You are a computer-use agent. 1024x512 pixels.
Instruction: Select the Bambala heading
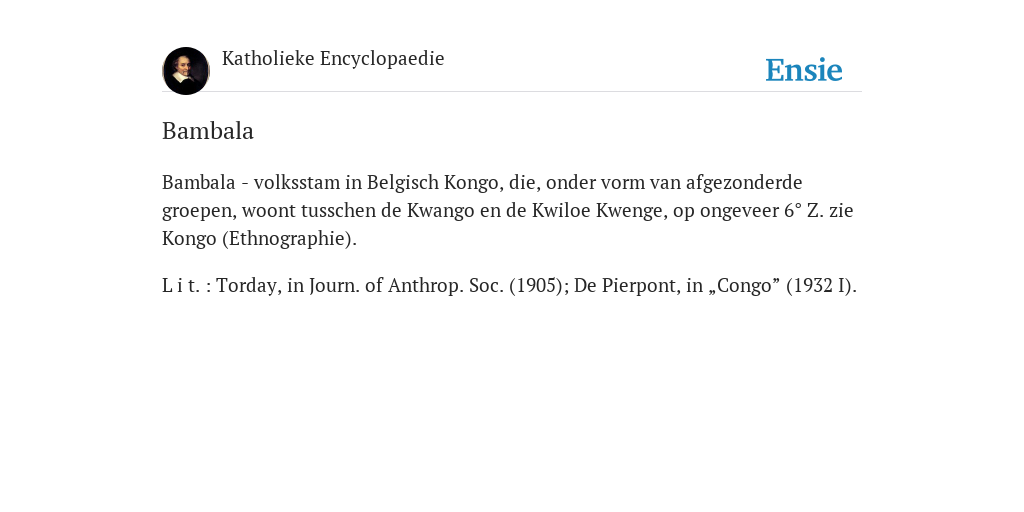click(208, 131)
